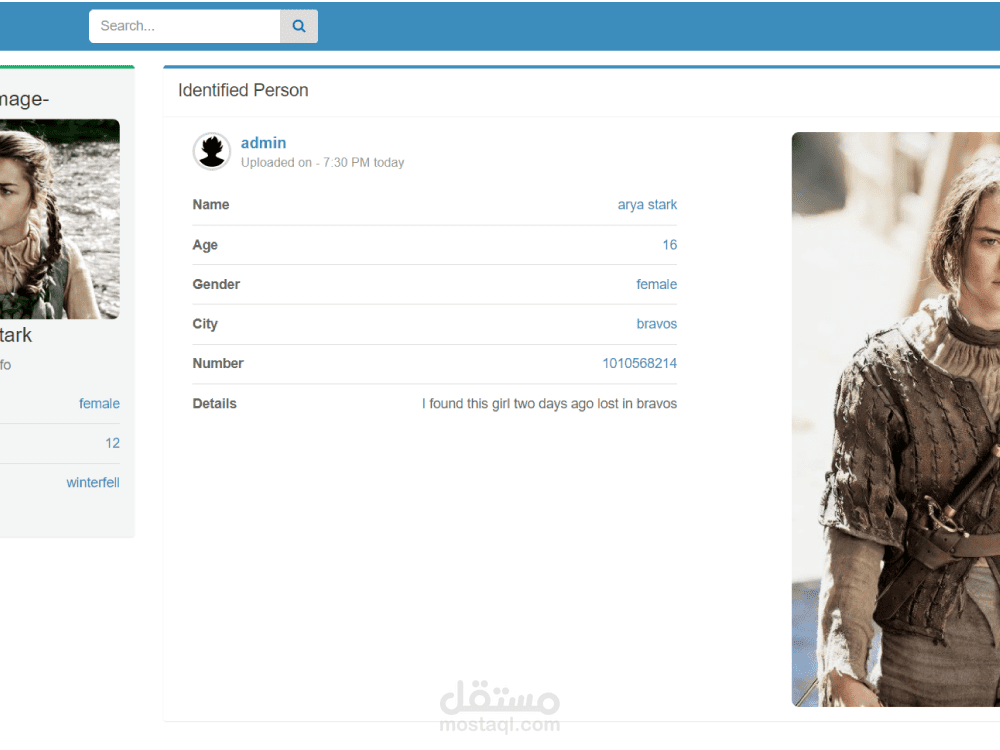
Task: Click the 'Number' field label
Action: pyautogui.click(x=218, y=364)
